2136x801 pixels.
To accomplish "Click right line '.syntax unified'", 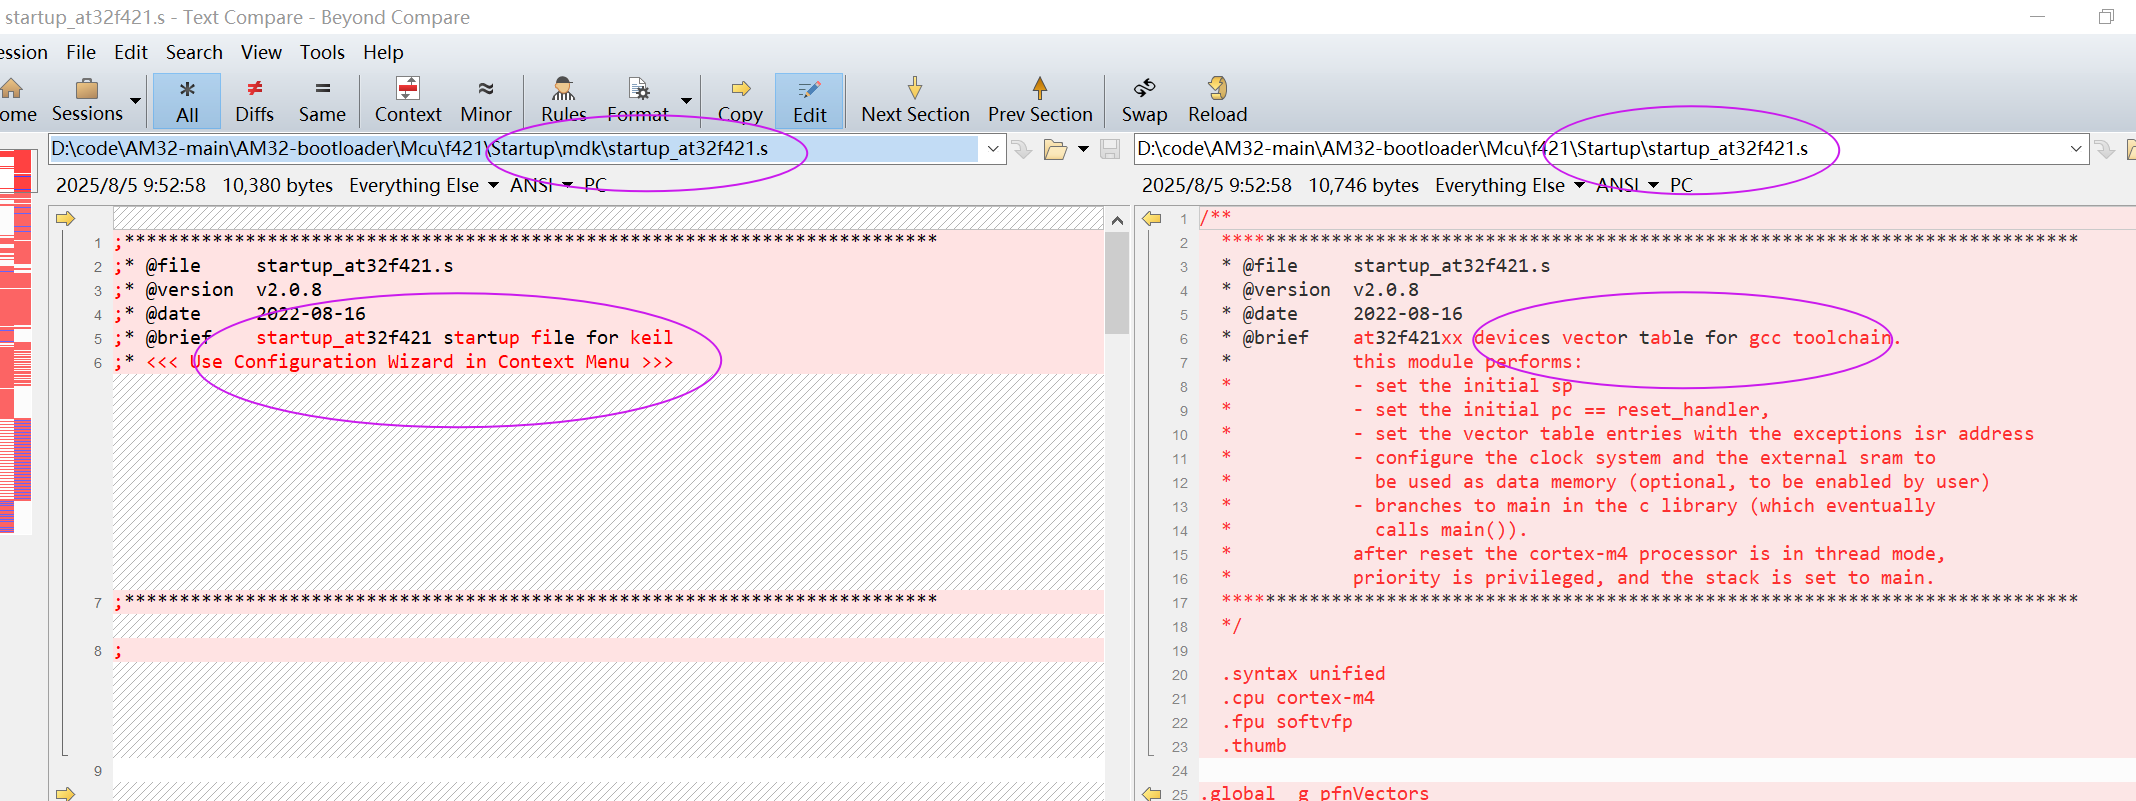I will coord(1303,674).
